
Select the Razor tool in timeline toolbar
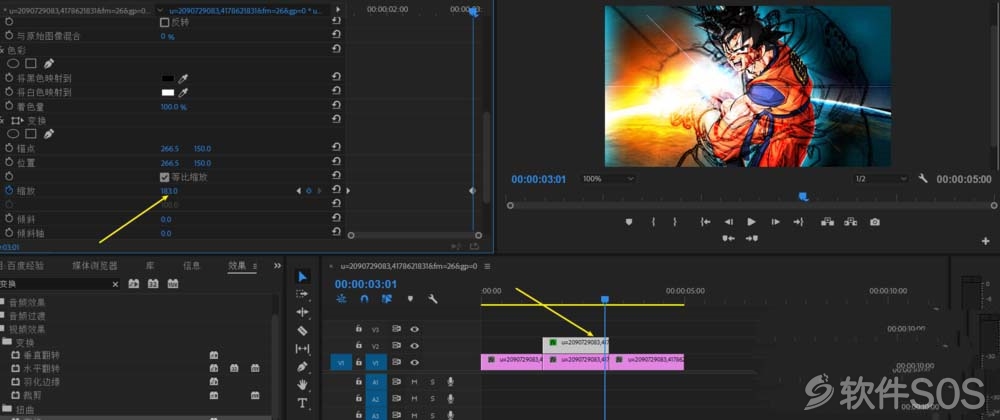302,330
